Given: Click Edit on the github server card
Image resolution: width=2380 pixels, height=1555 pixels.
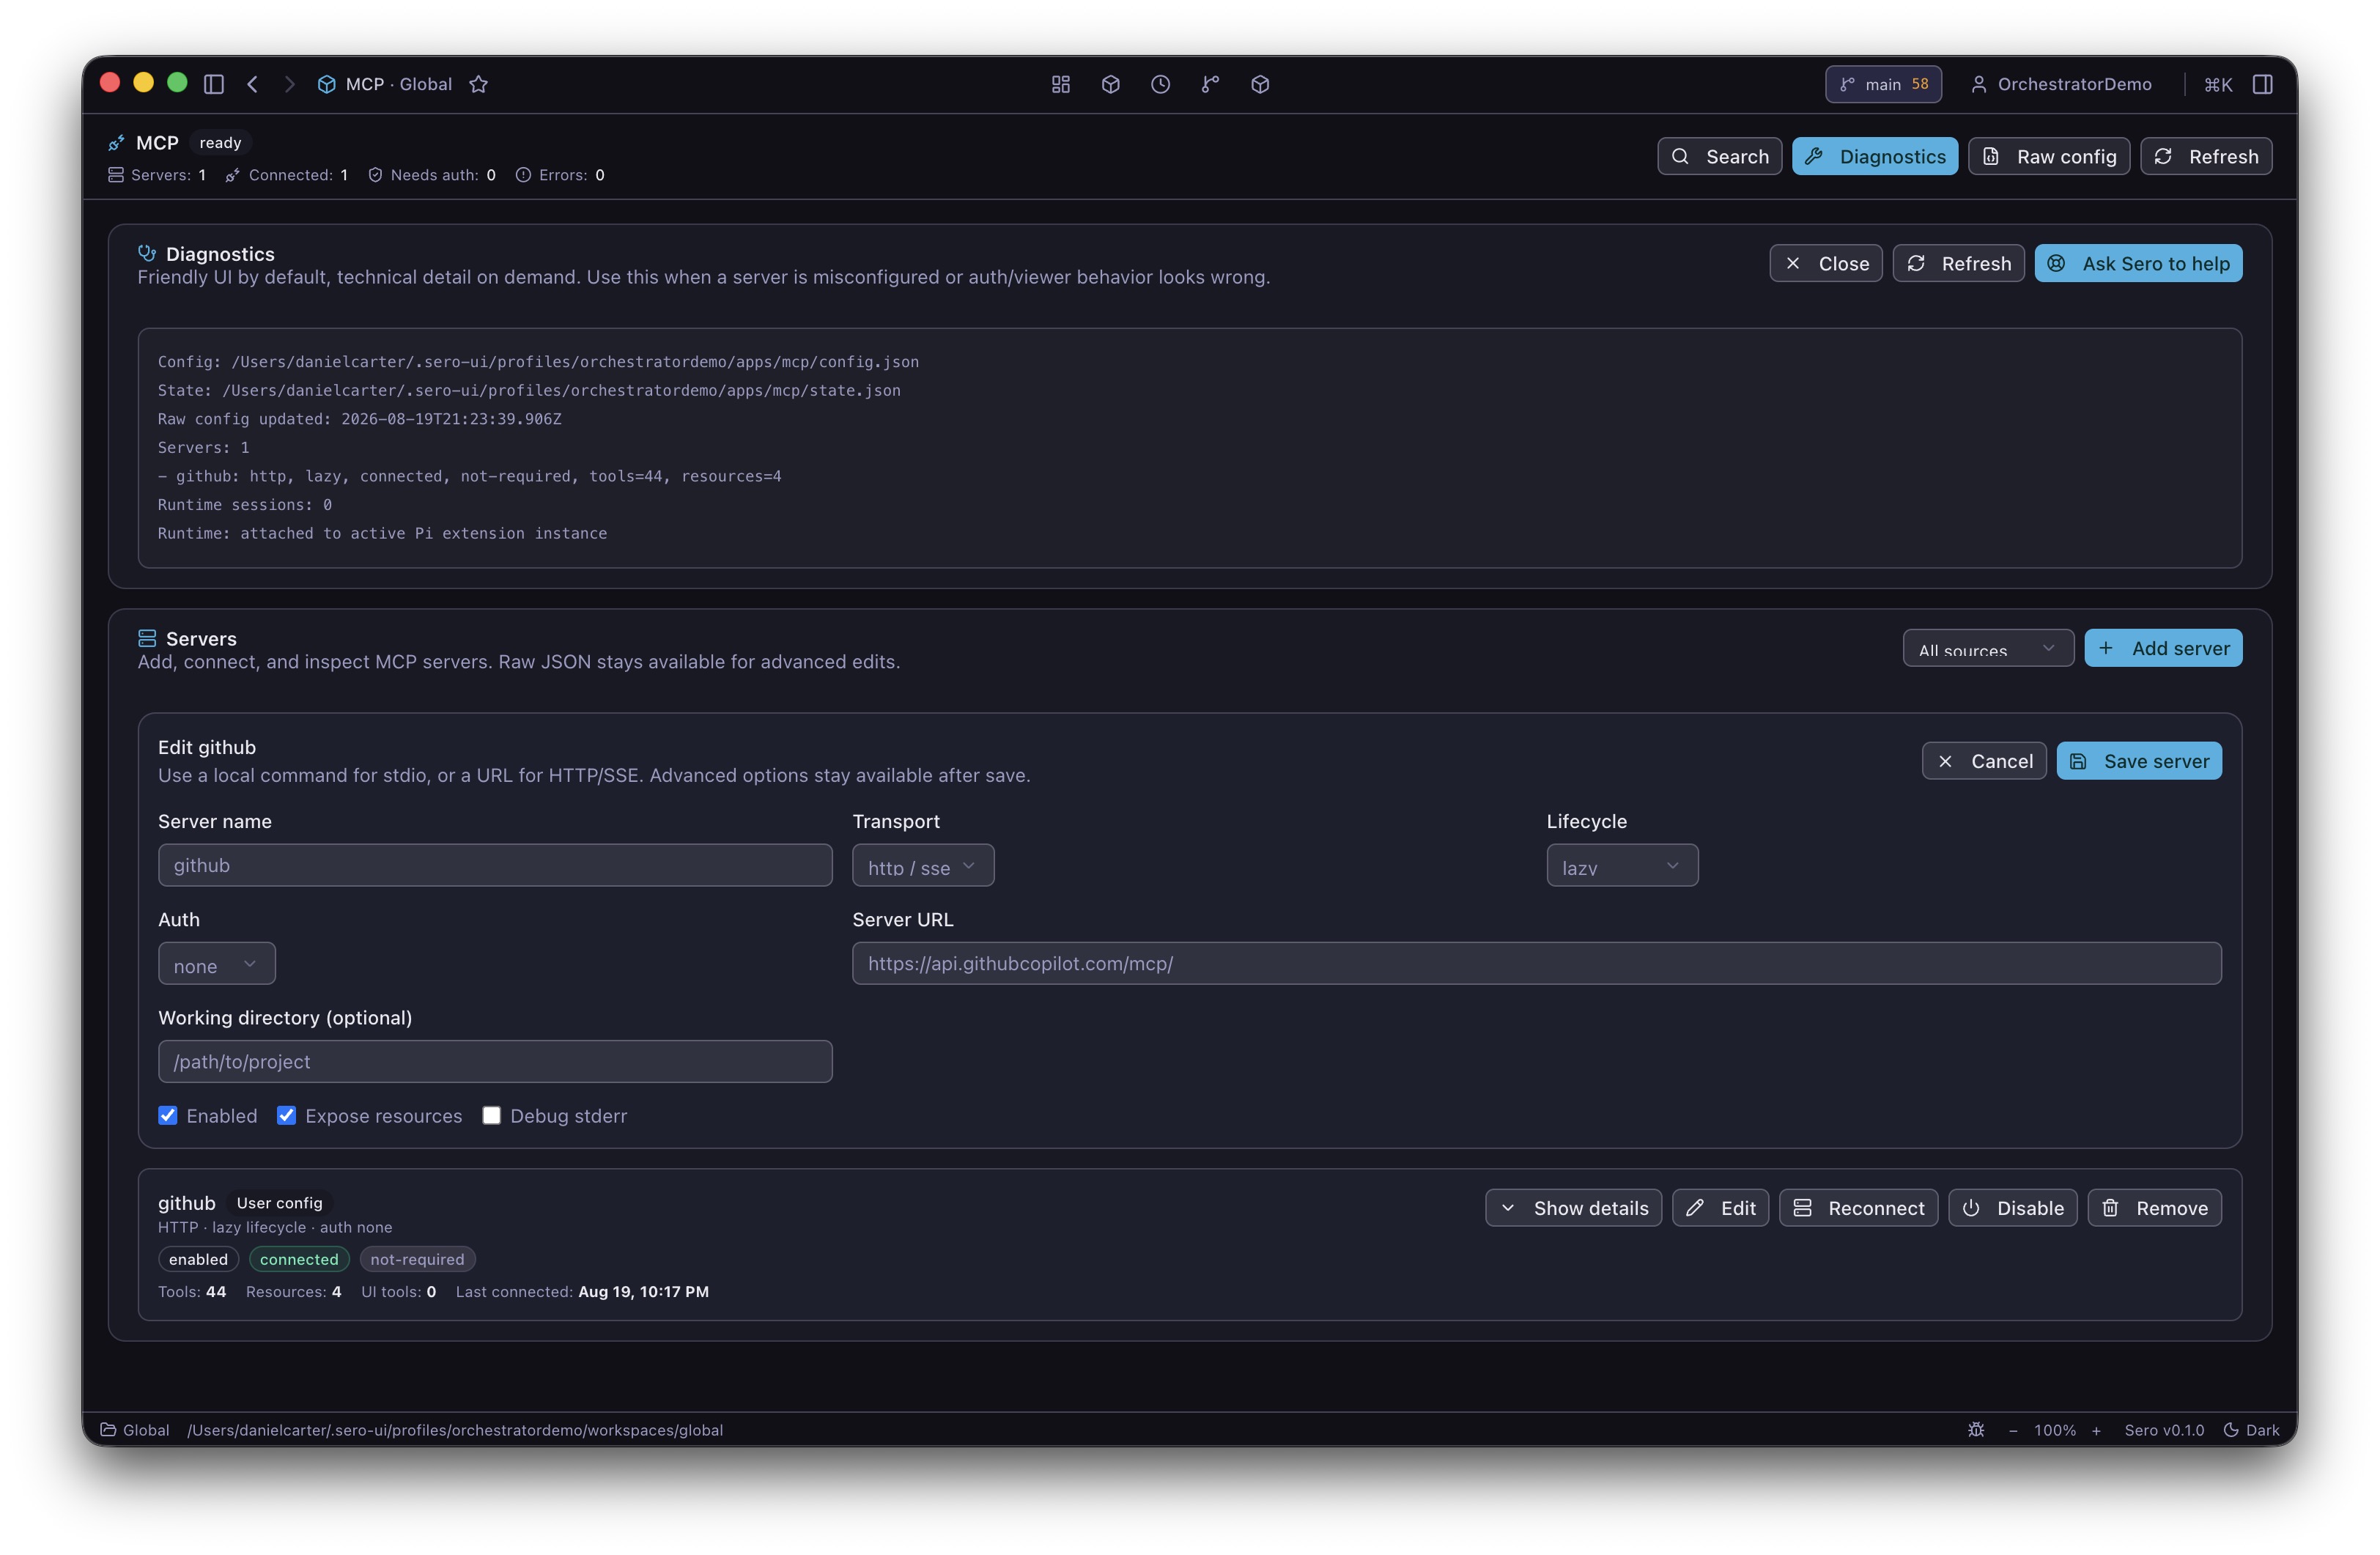Looking at the screenshot, I should (x=1721, y=1208).
